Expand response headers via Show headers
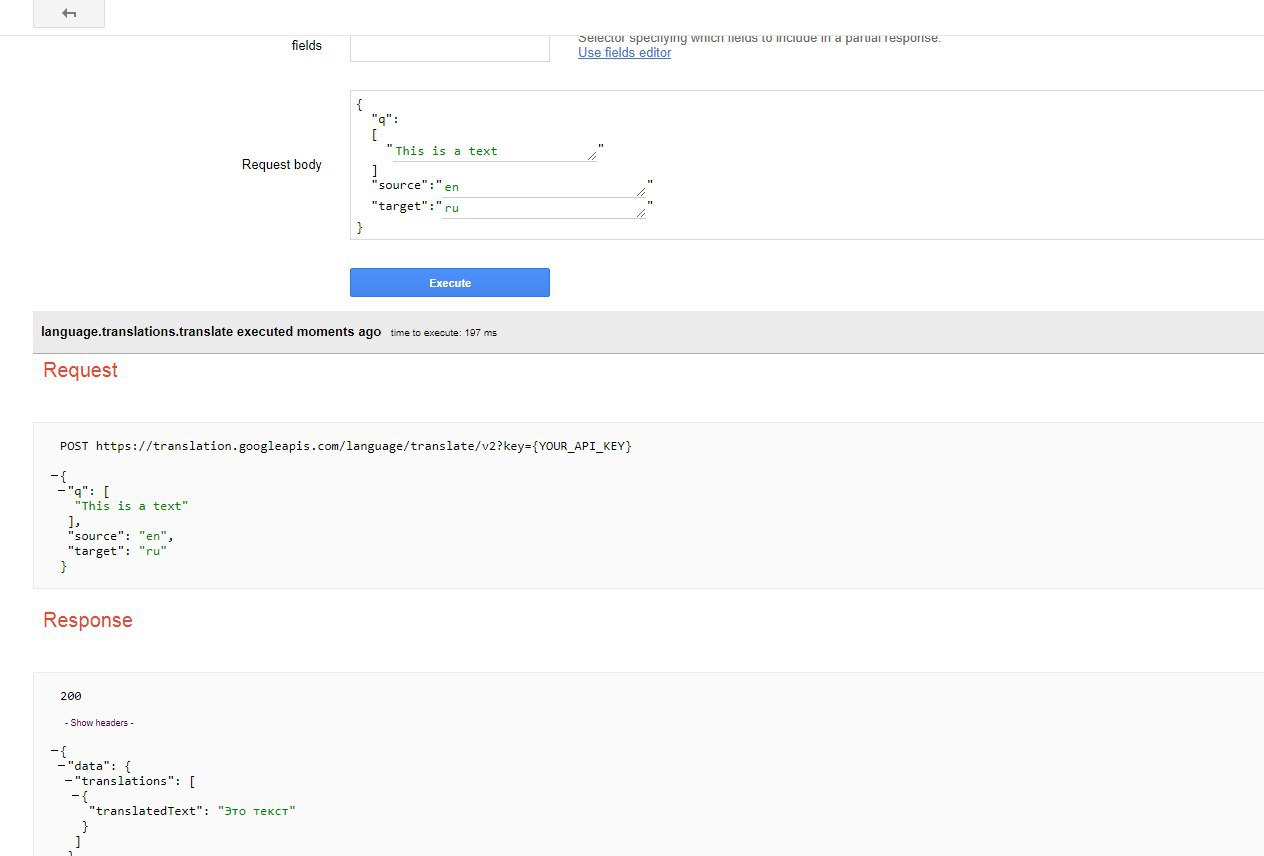 click(x=99, y=723)
